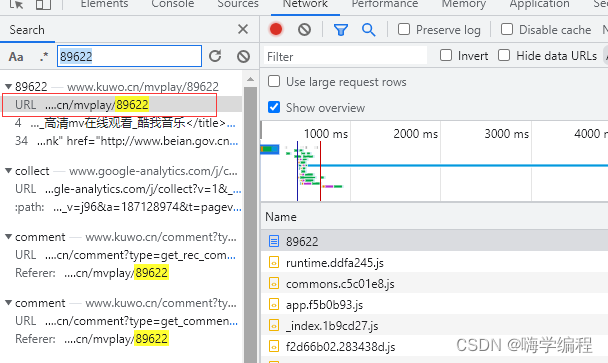Select URL comment?type=get_rec_com result
Image resolution: width=608 pixels, height=363 pixels.
122,255
